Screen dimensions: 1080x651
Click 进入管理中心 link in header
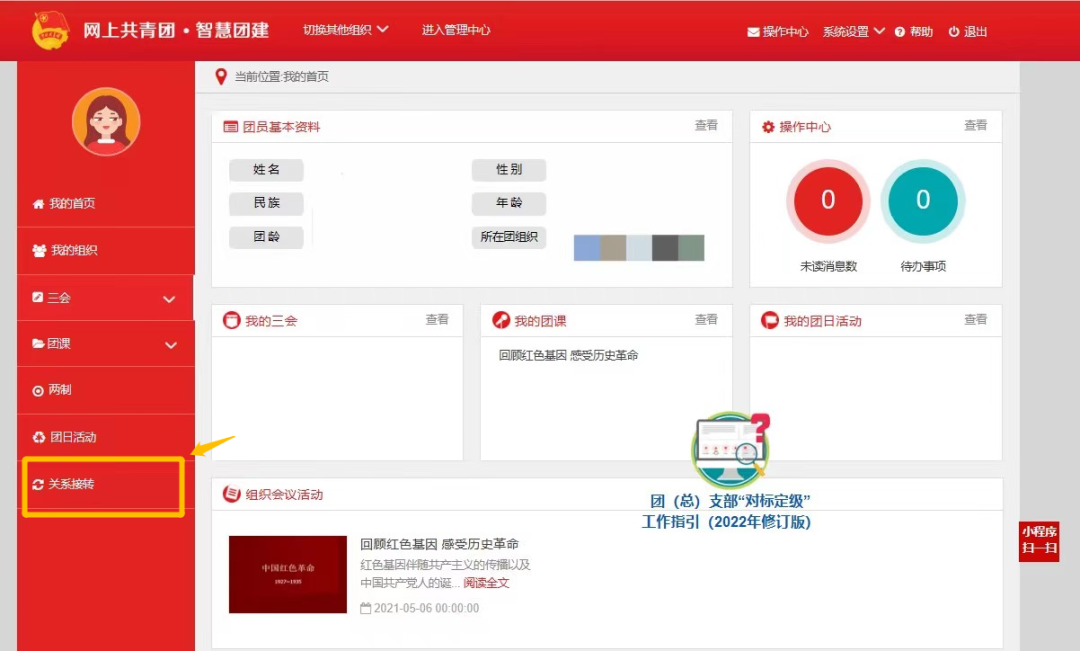coord(456,30)
